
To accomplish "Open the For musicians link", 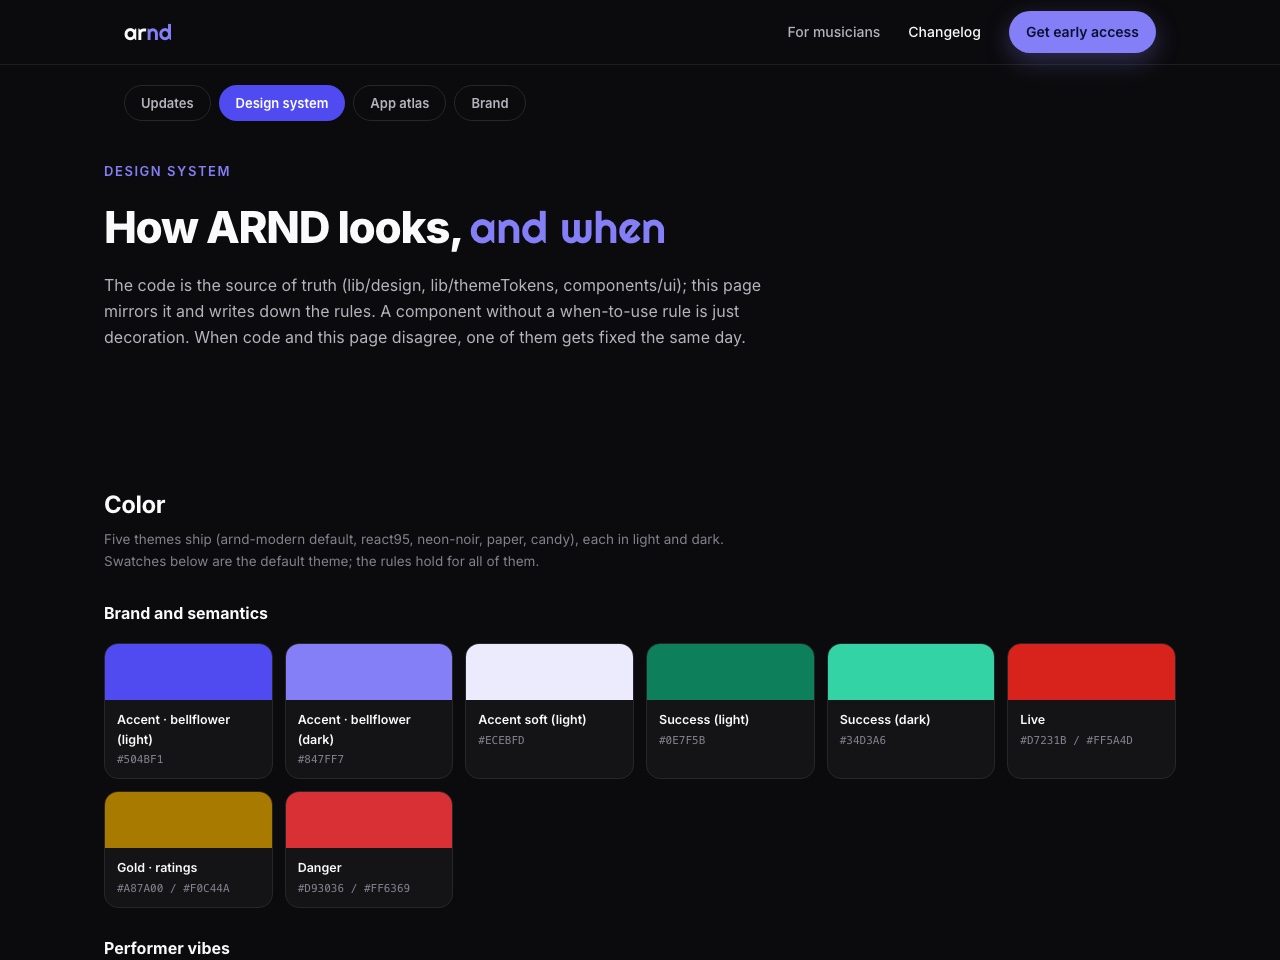I will [833, 32].
